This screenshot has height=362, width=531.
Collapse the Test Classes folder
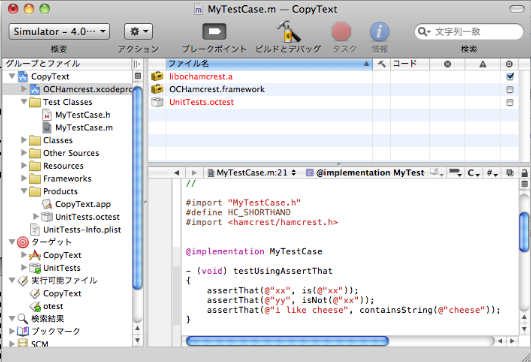pyautogui.click(x=24, y=102)
